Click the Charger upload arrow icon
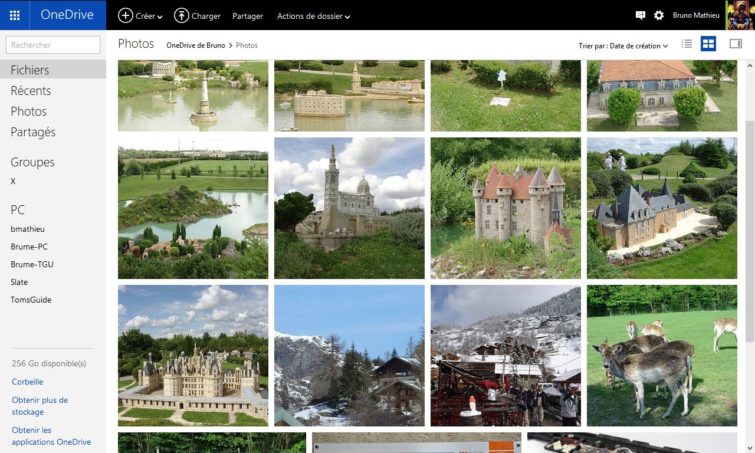755x453 pixels. tap(181, 16)
